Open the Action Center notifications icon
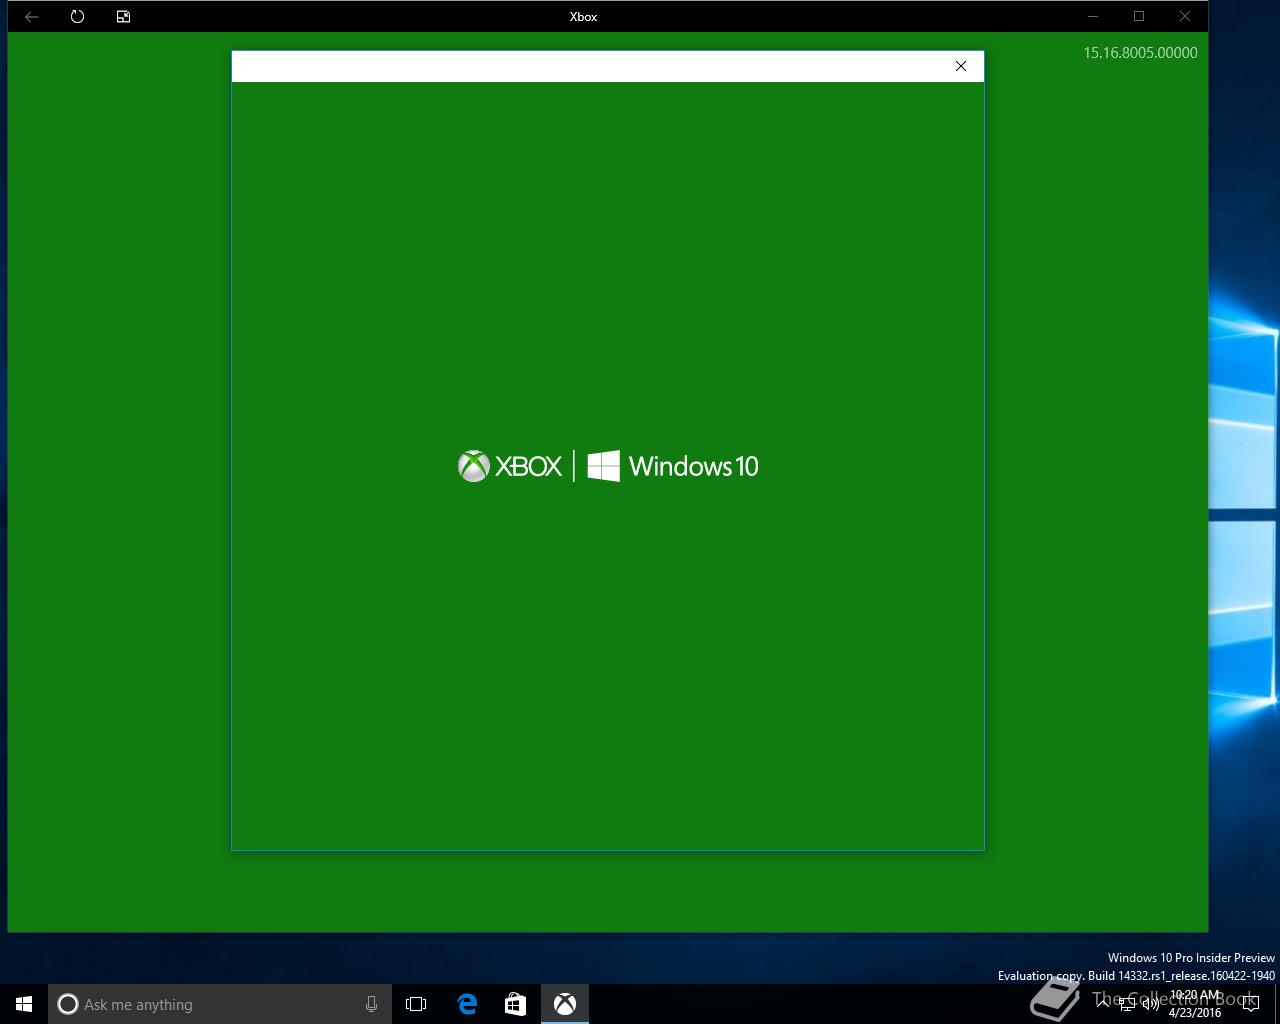The height and width of the screenshot is (1024, 1280). [x=1251, y=1004]
